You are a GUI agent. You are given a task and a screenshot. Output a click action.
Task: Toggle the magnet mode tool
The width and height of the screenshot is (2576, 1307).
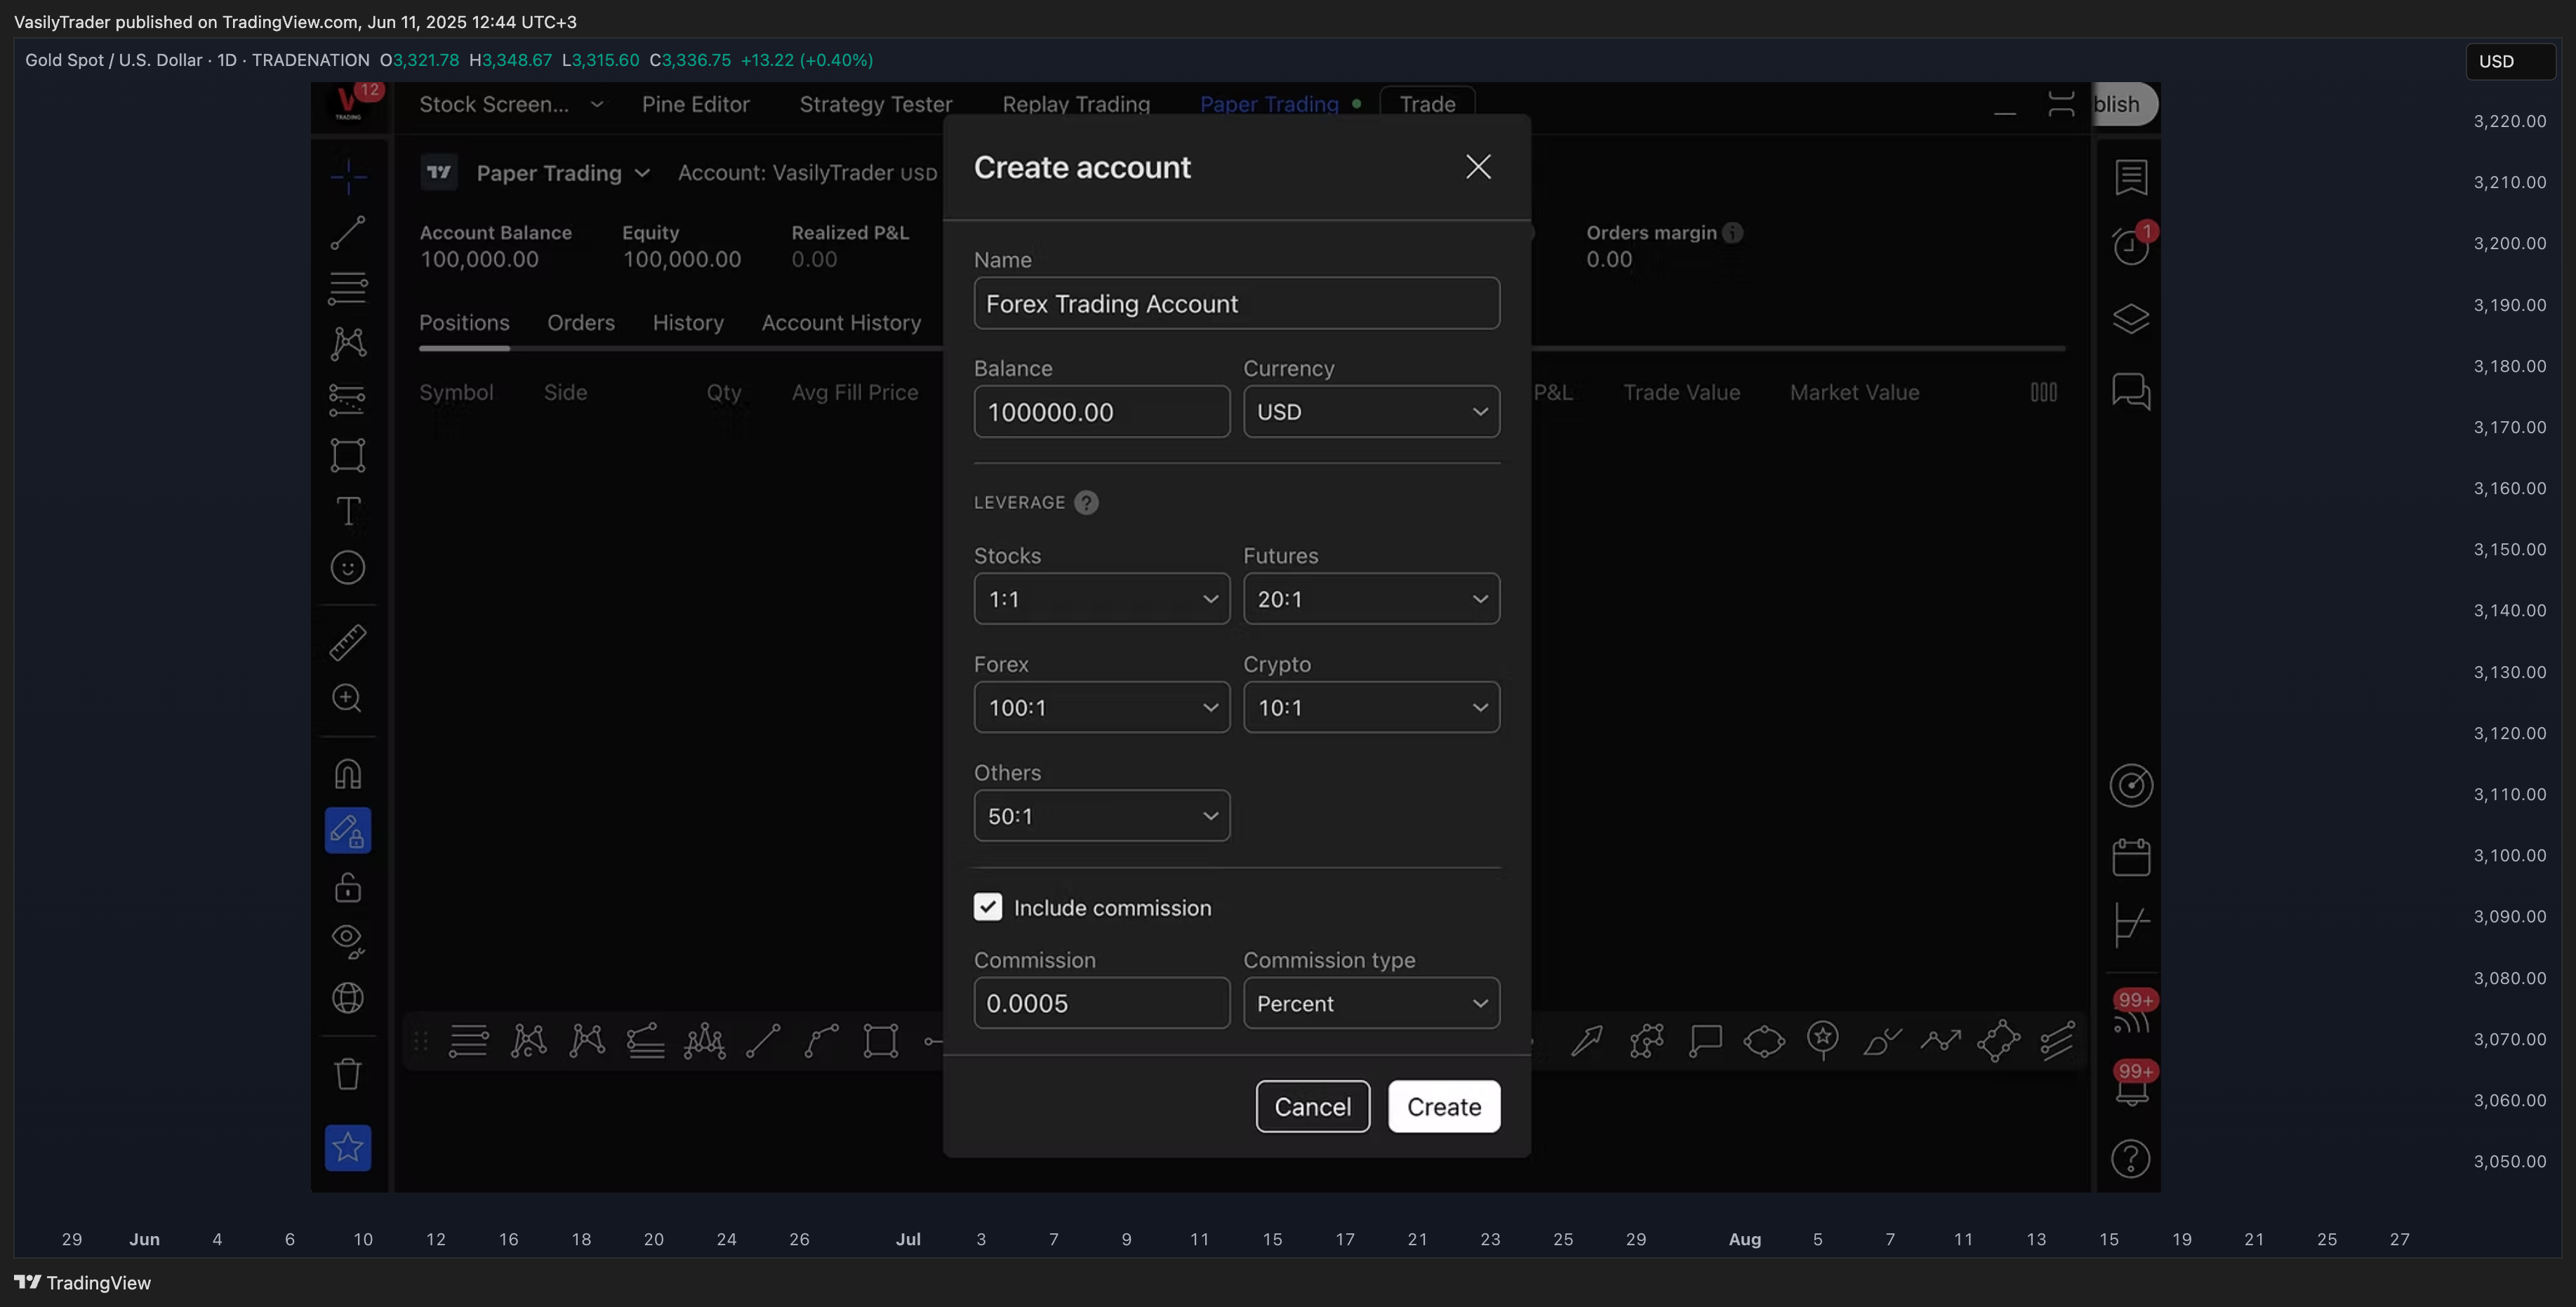348,773
